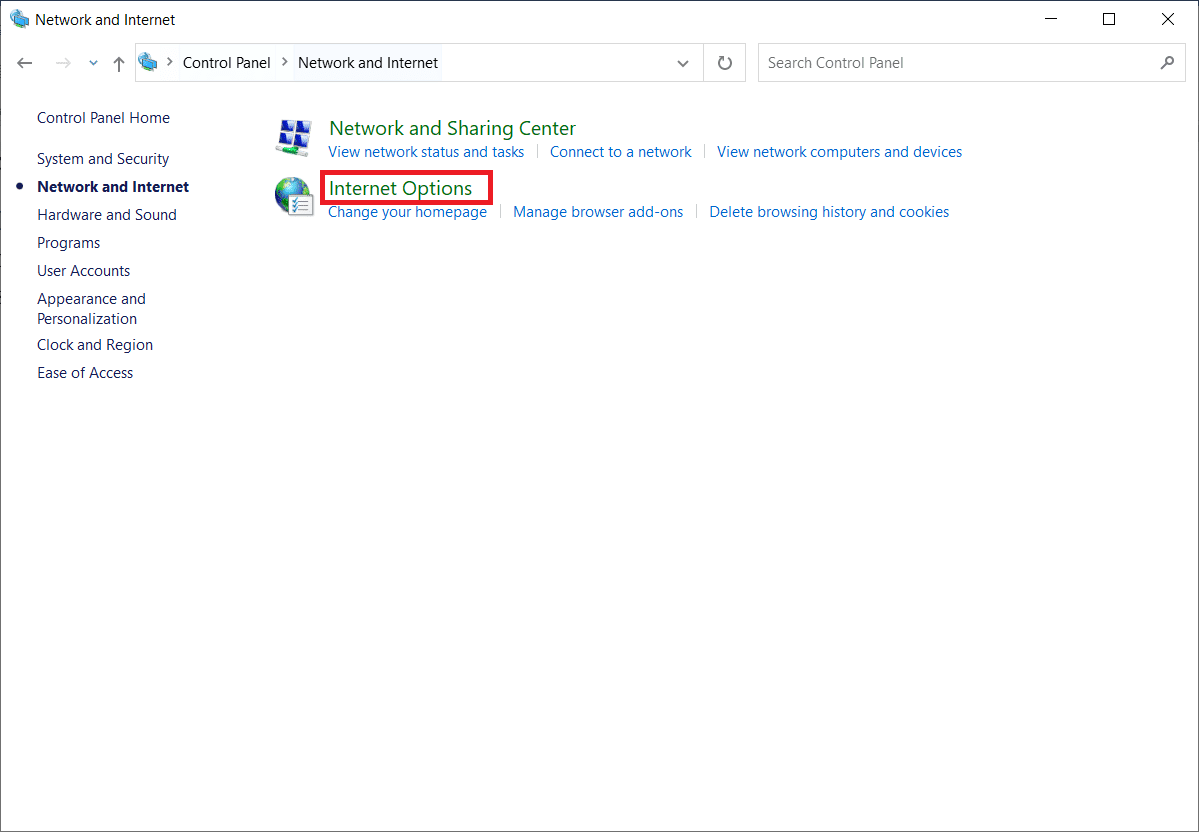This screenshot has height=832, width=1199.
Task: Open the recent locations dropdown arrow
Action: (x=93, y=63)
